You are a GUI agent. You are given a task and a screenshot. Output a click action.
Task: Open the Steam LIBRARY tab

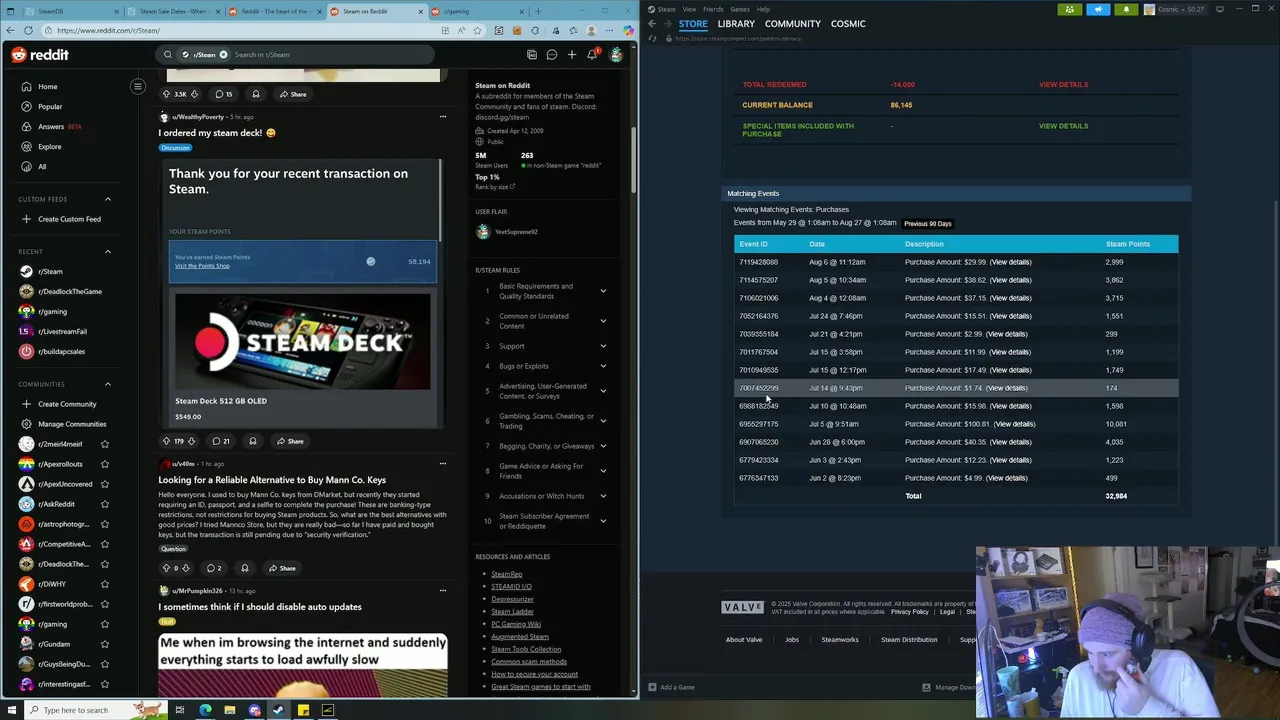pyautogui.click(x=736, y=24)
